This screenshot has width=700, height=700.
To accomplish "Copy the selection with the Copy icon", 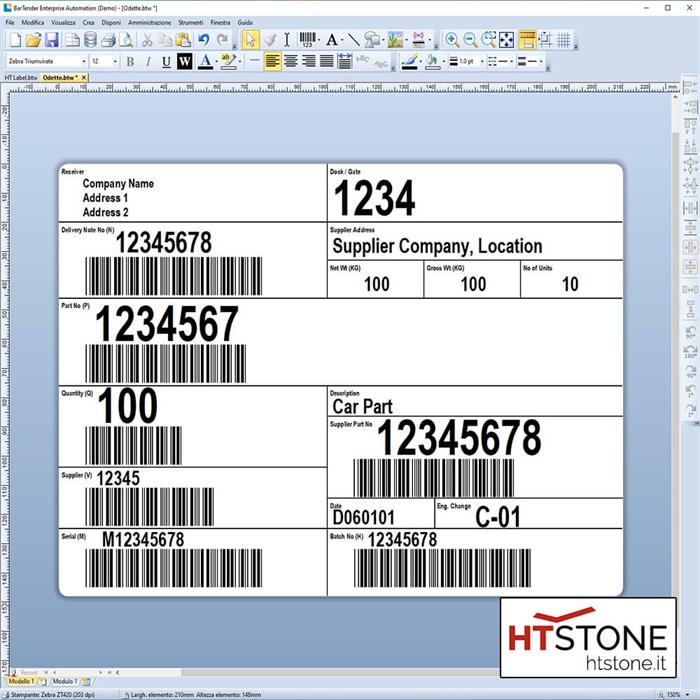I will click(165, 40).
